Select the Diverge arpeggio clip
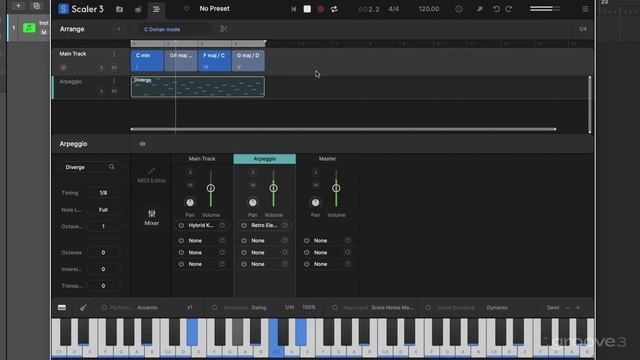The image size is (640, 360). 198,87
